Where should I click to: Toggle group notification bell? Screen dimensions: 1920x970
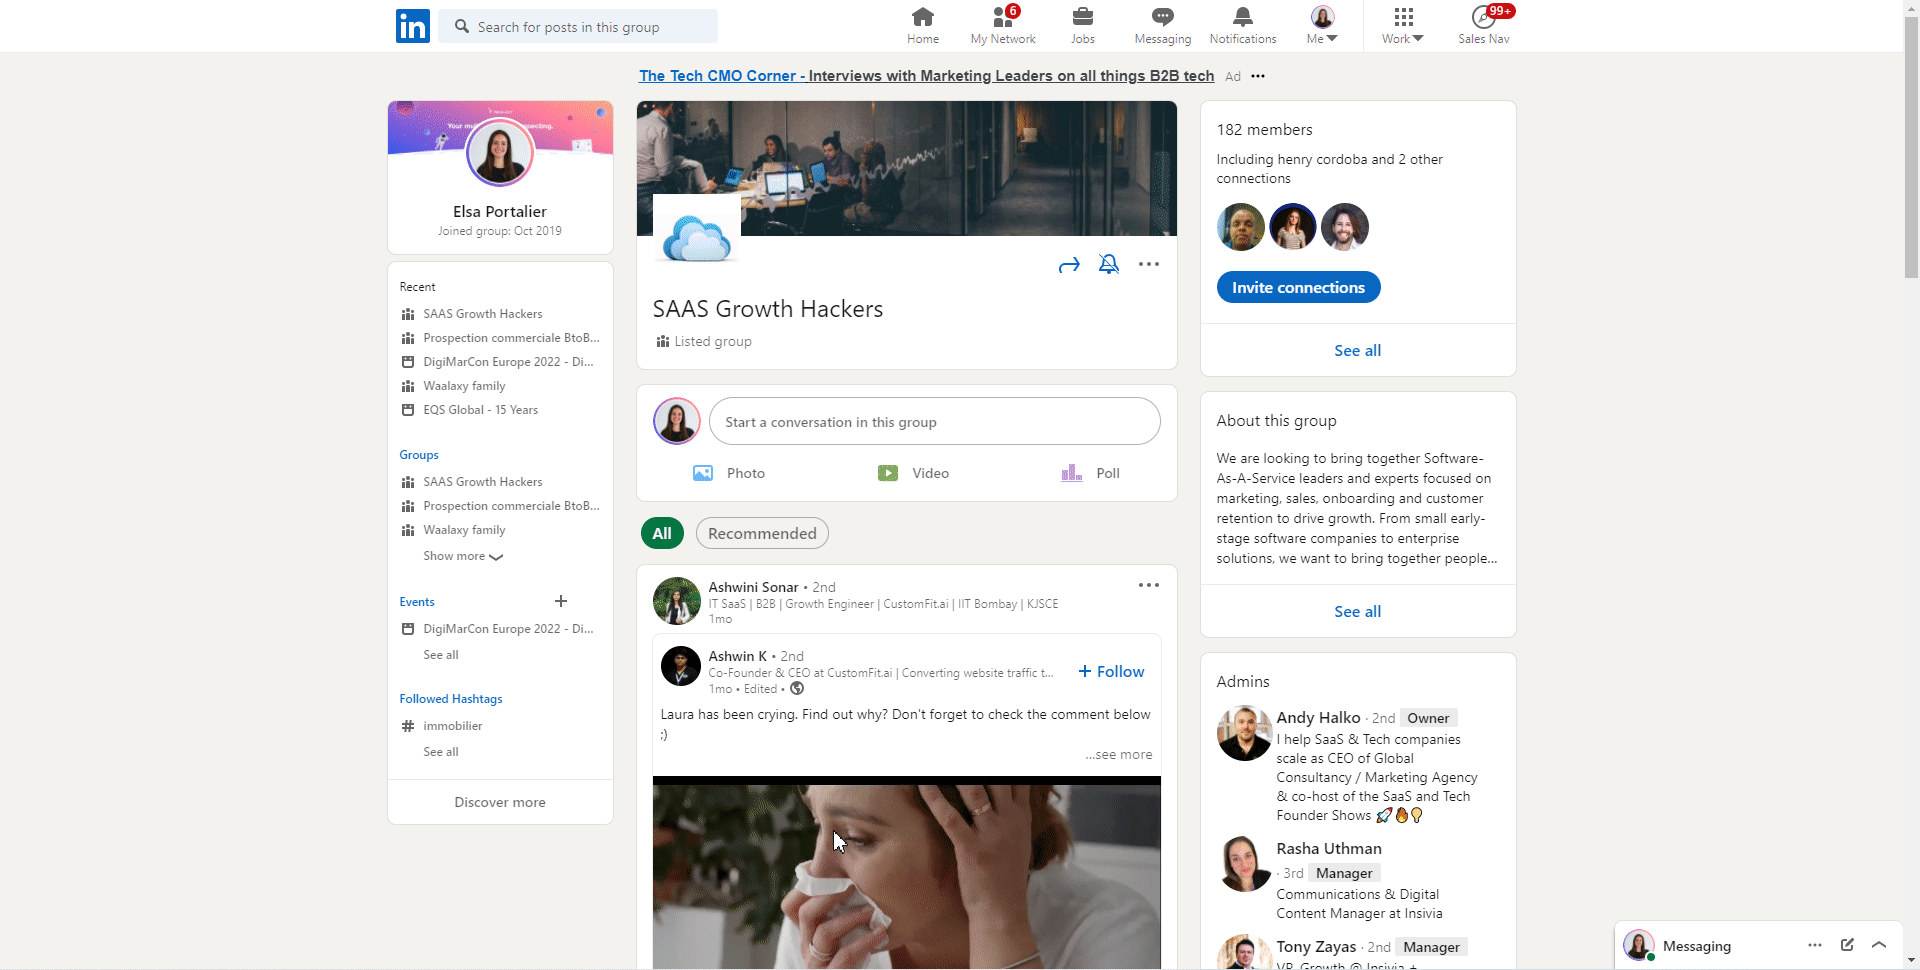point(1109,264)
